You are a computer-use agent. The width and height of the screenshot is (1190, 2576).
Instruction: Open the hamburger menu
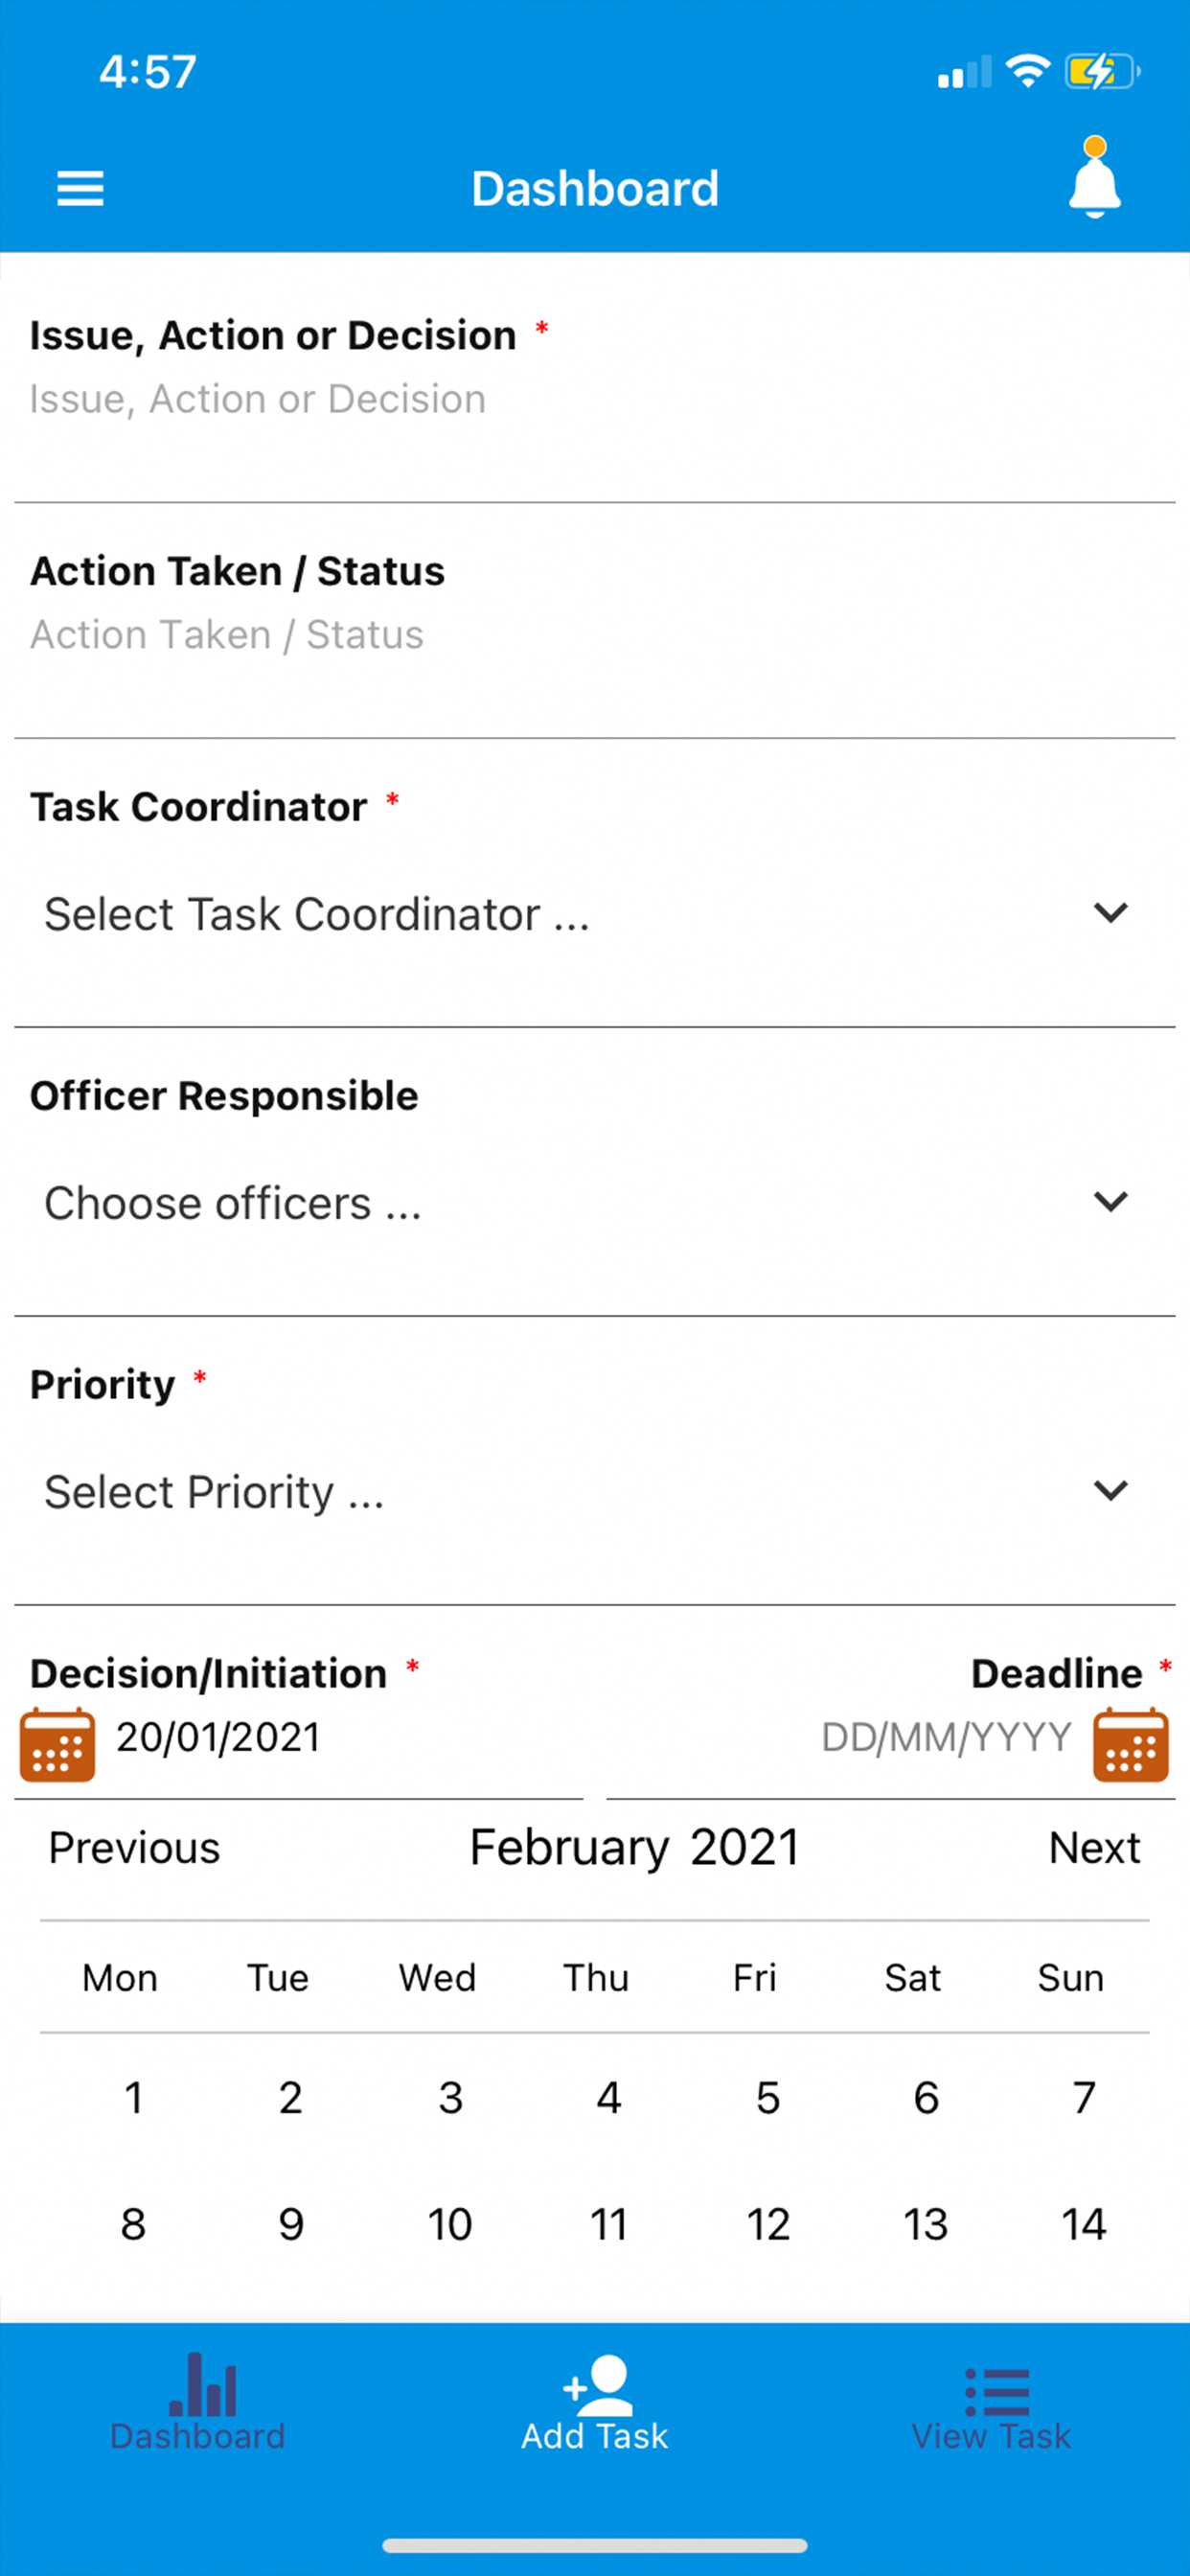tap(80, 188)
